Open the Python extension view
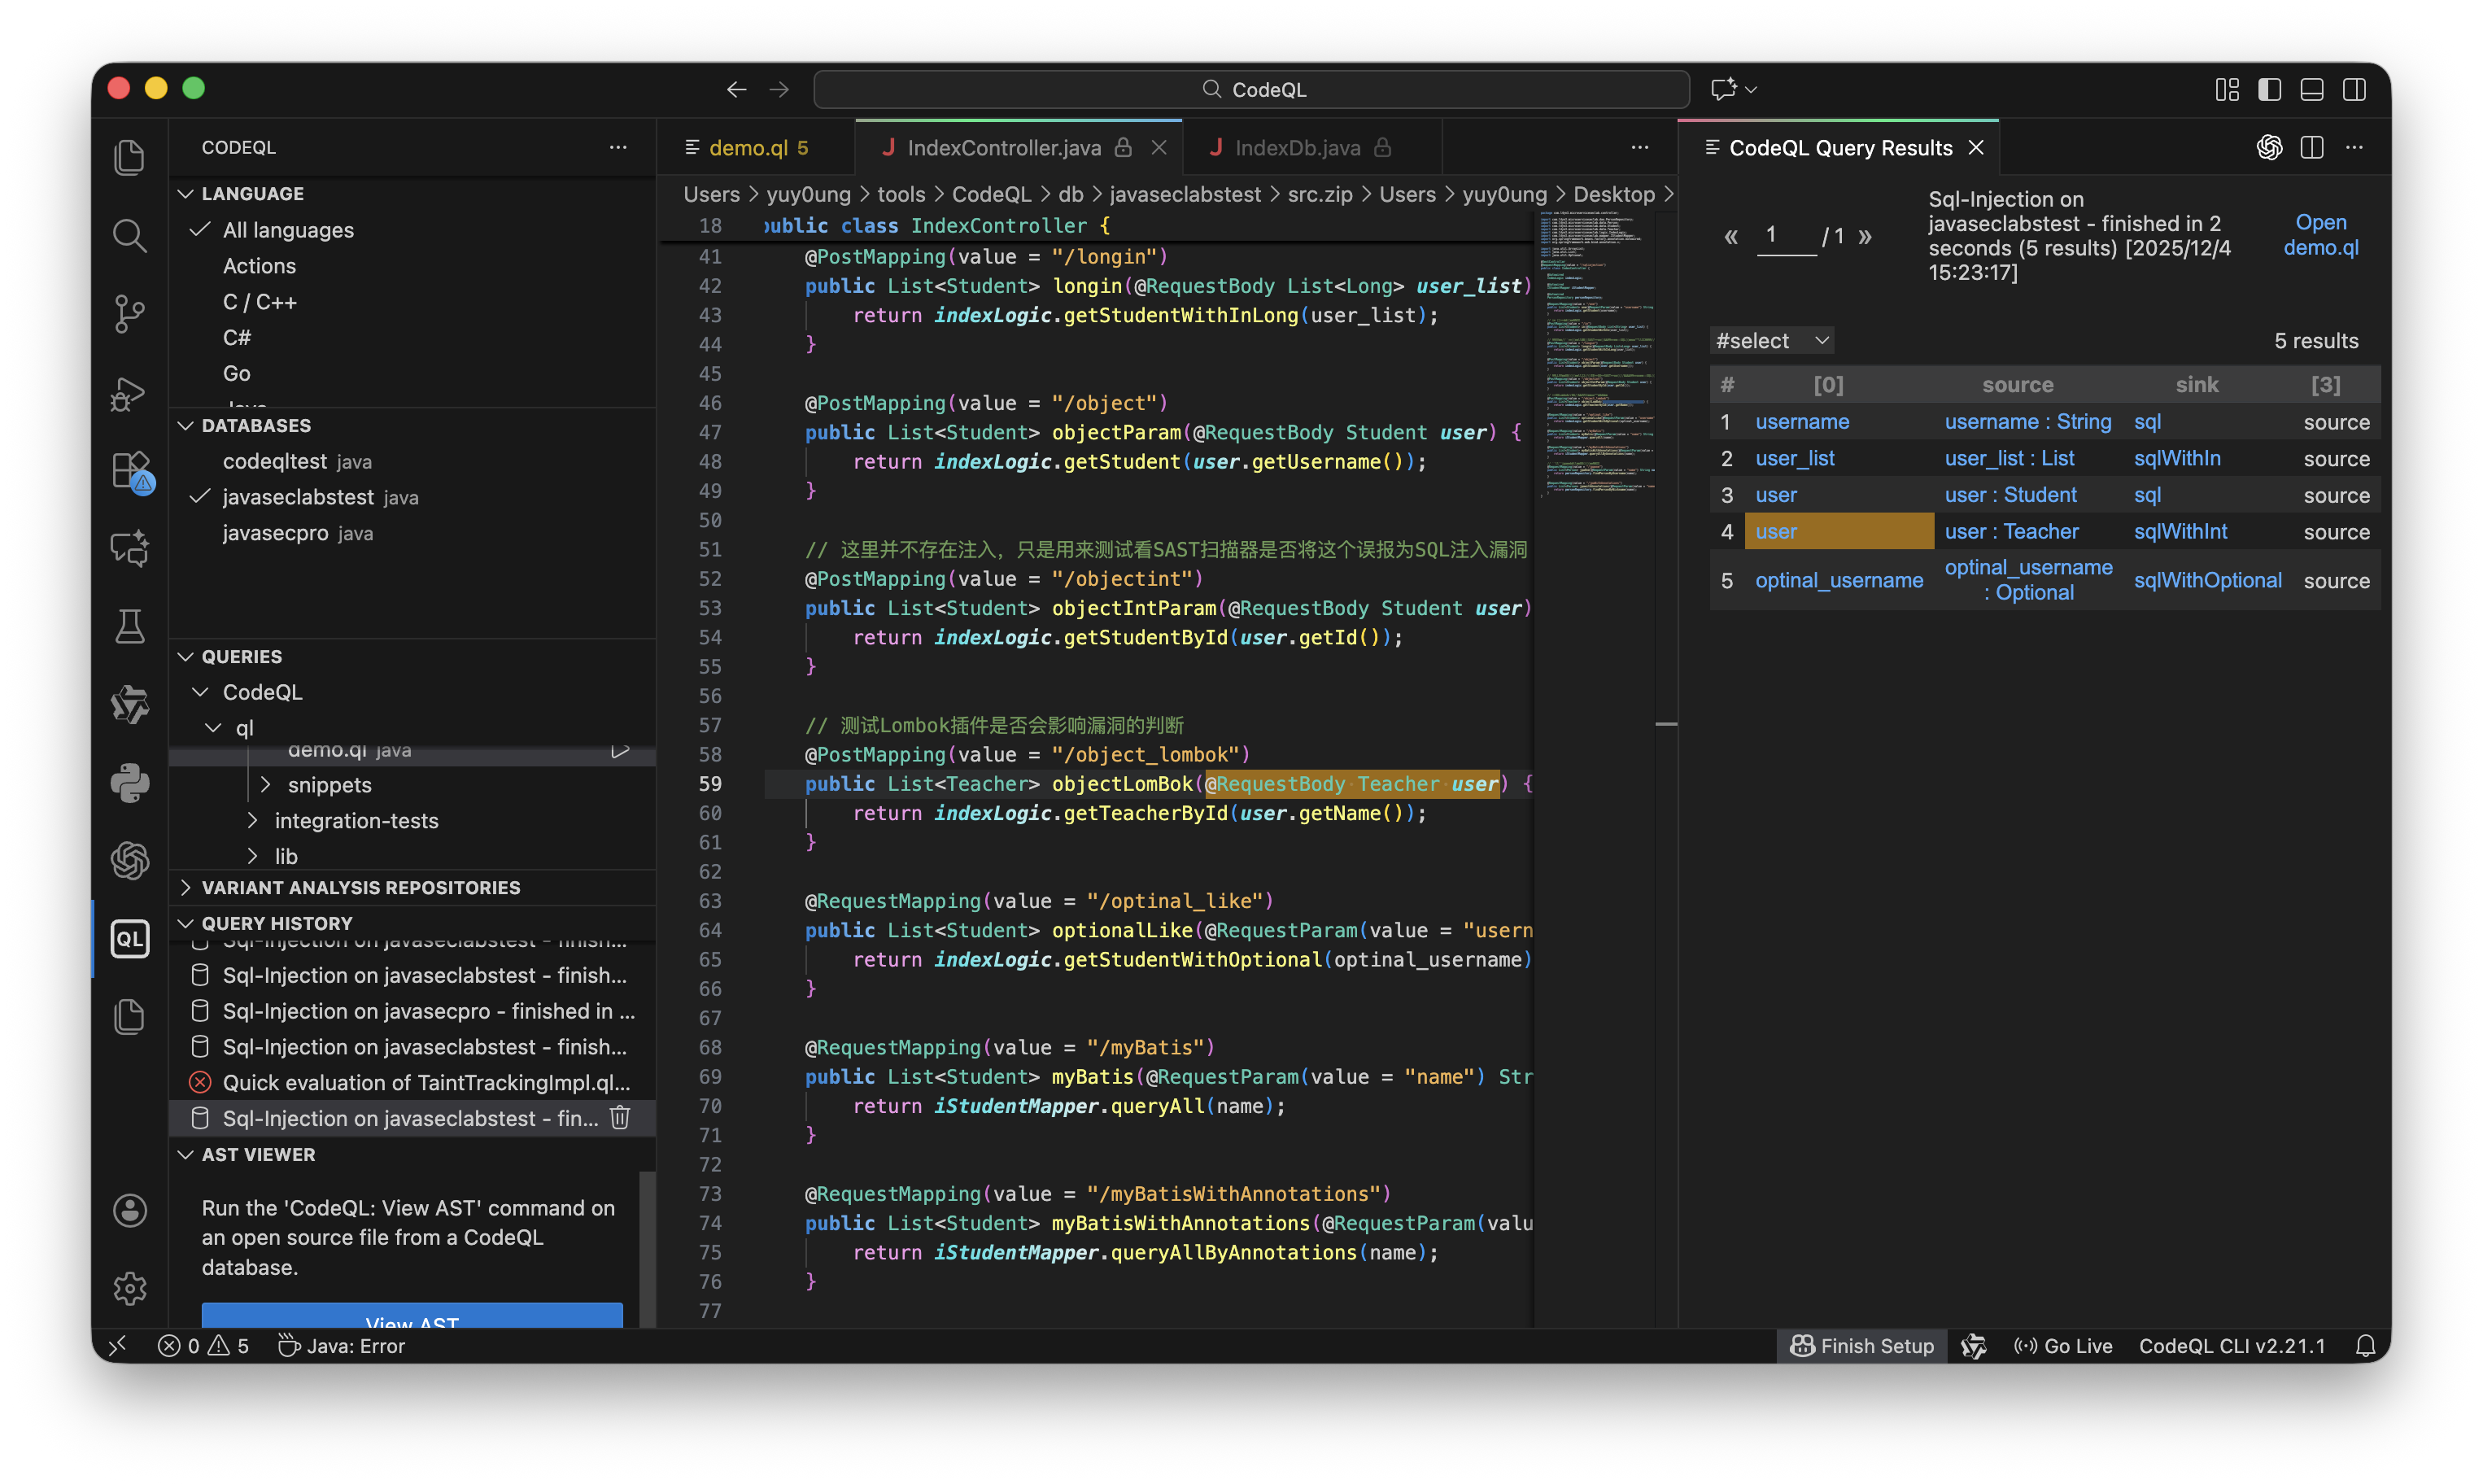2483x1484 pixels. pyautogui.click(x=130, y=783)
